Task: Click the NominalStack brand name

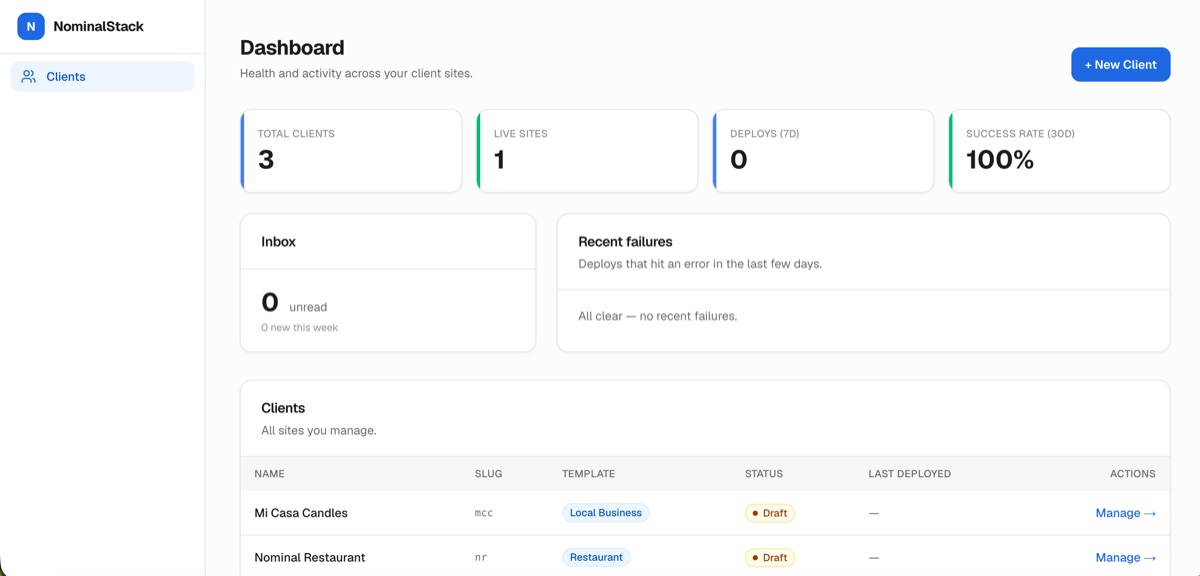Action: click(99, 27)
